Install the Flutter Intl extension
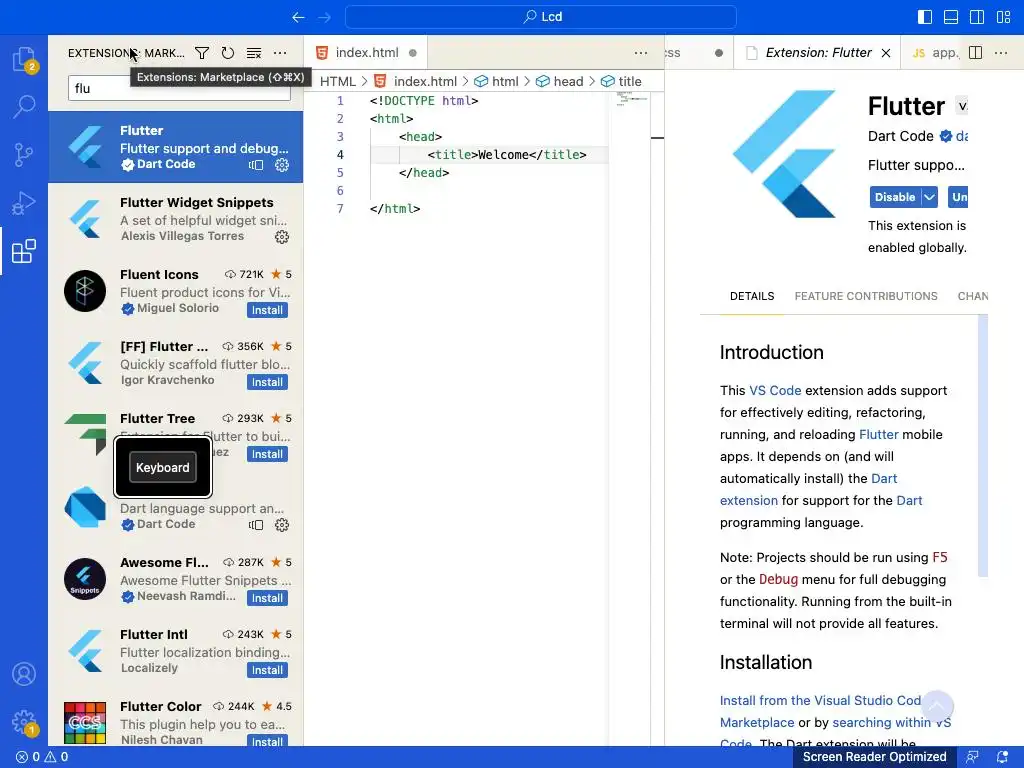The height and width of the screenshot is (768, 1024). tap(267, 670)
